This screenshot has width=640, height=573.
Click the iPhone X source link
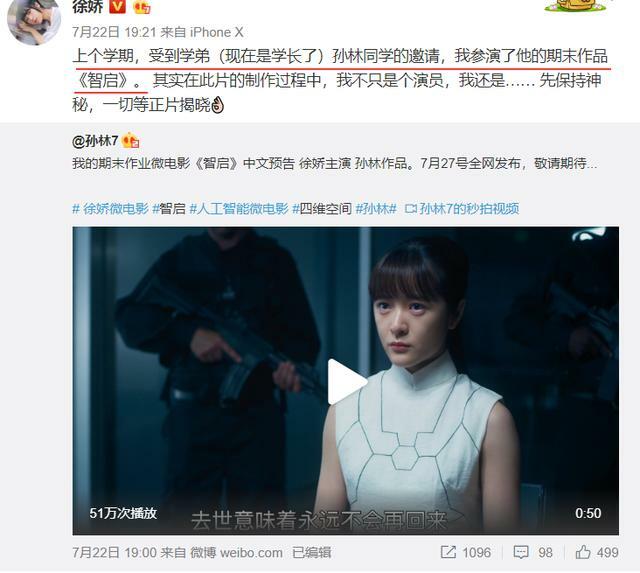point(217,32)
